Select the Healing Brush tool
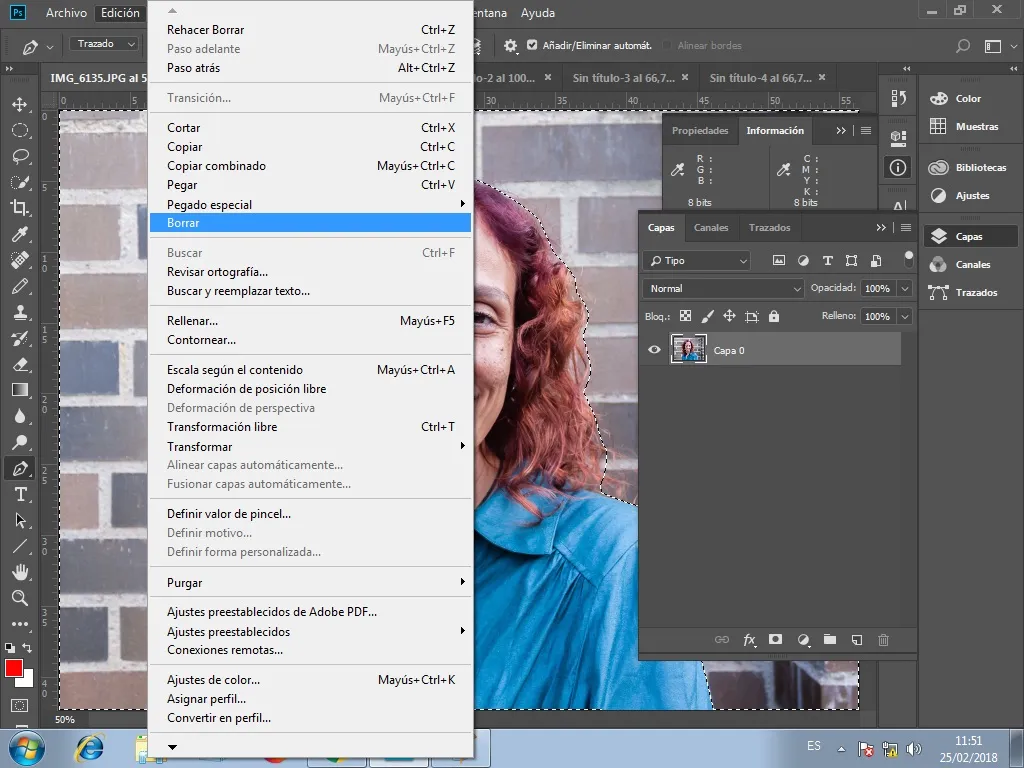Image resolution: width=1024 pixels, height=768 pixels. point(20,260)
